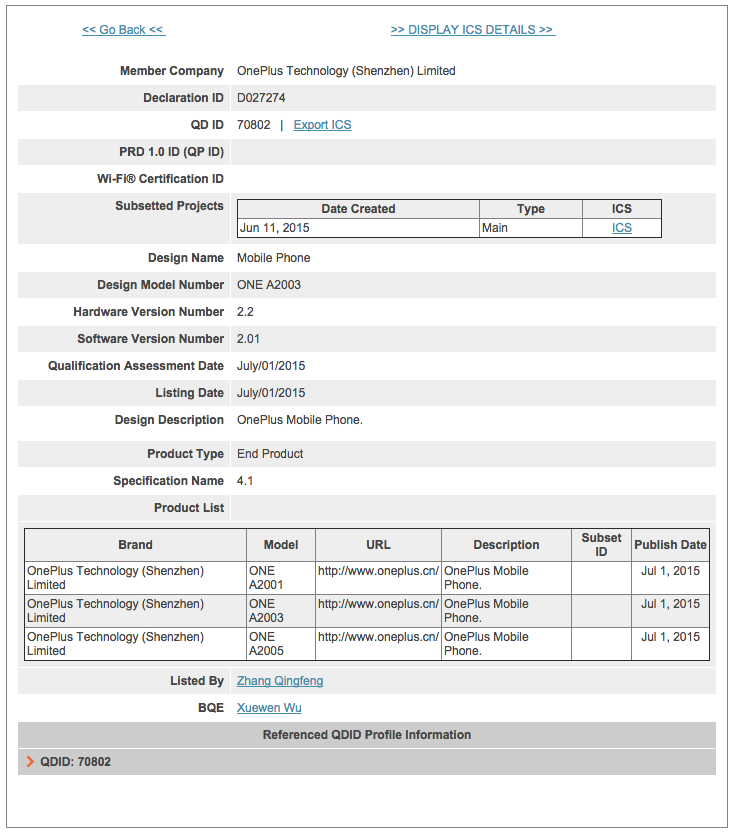Click the ONE A2001 model cell
The width and height of the screenshot is (737, 834).
pos(281,578)
